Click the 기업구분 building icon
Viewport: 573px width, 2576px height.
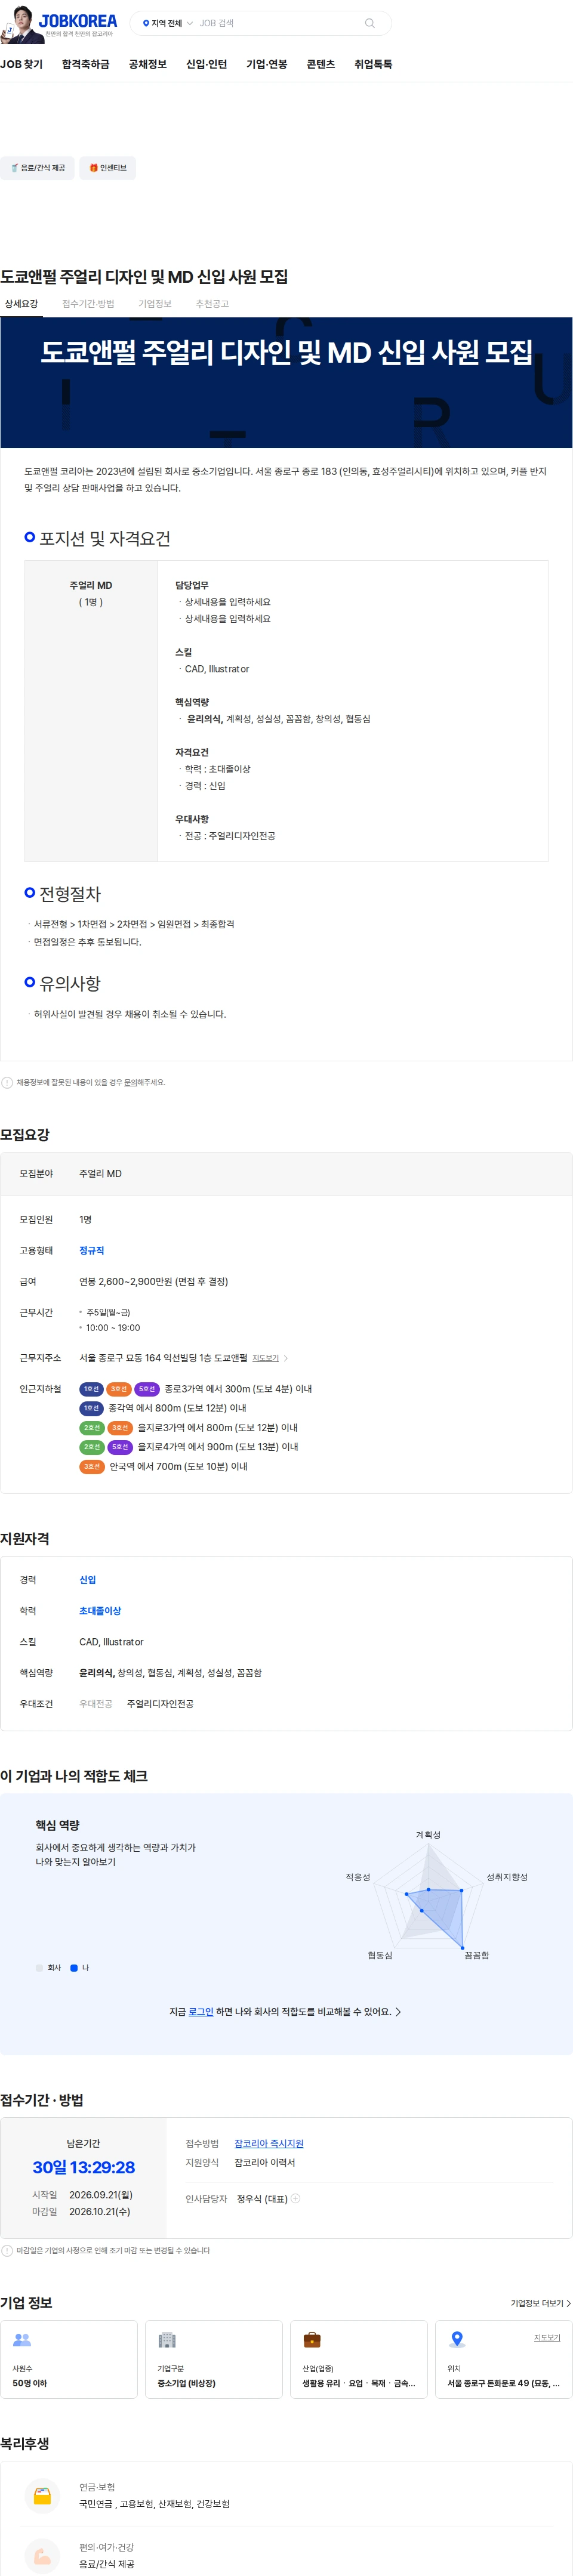coord(167,2340)
